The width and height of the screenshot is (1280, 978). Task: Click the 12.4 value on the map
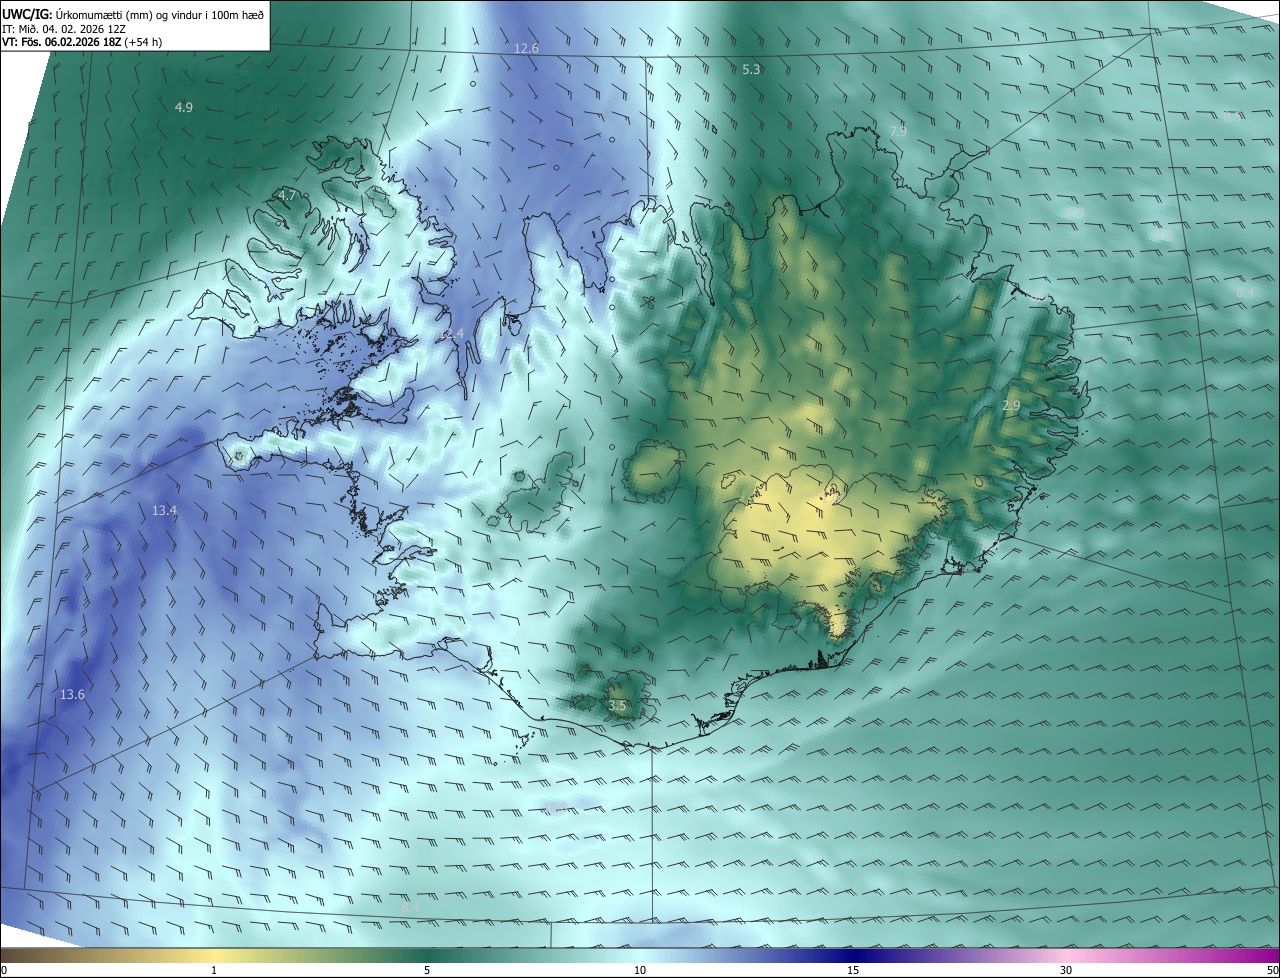(452, 333)
